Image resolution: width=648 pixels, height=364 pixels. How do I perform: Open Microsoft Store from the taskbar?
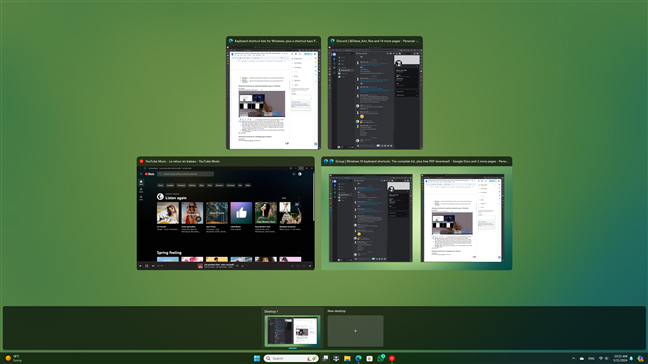click(369, 358)
